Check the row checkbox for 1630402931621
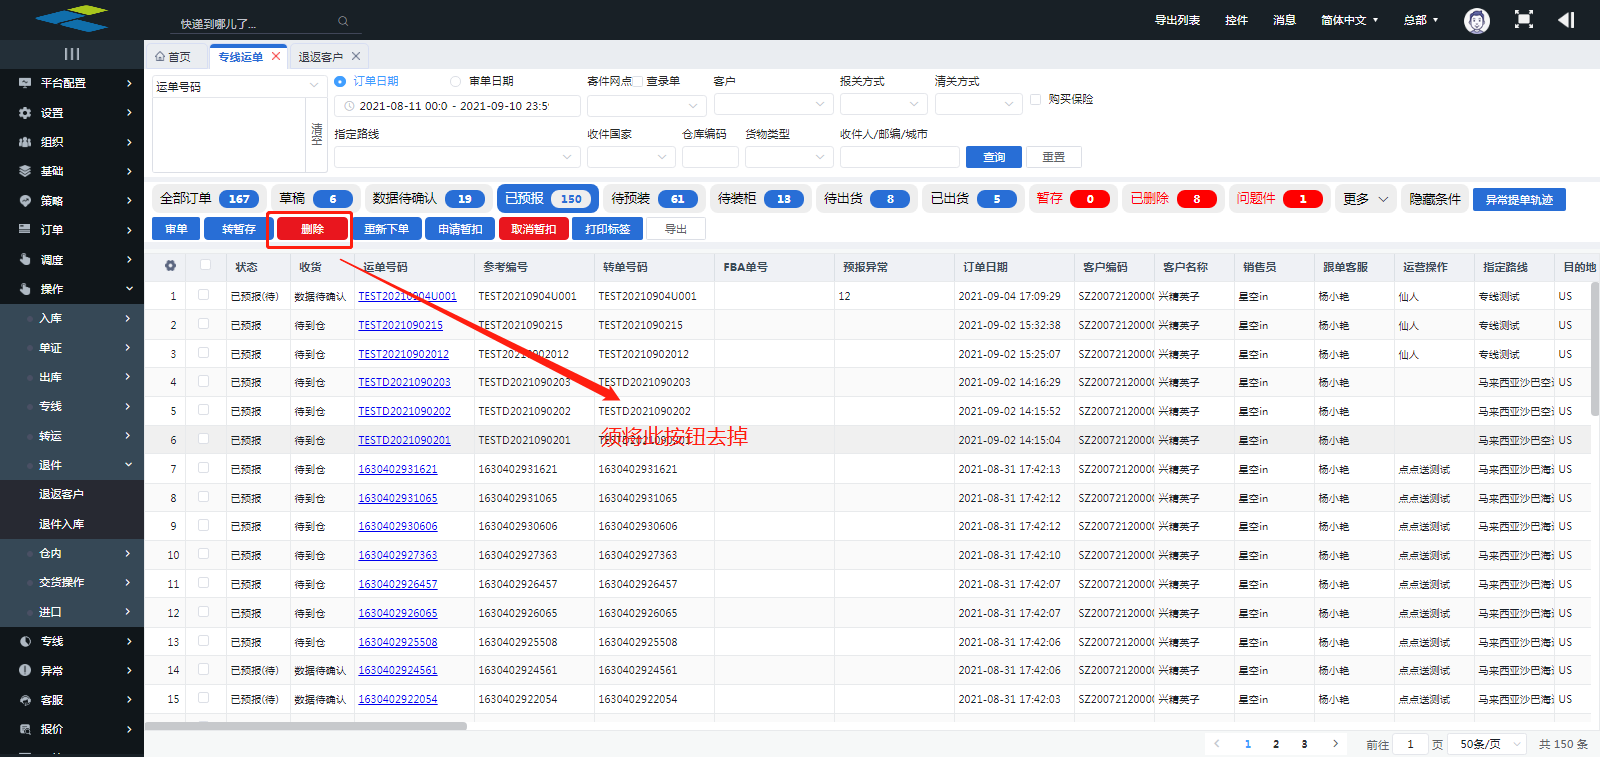1600x757 pixels. click(204, 468)
